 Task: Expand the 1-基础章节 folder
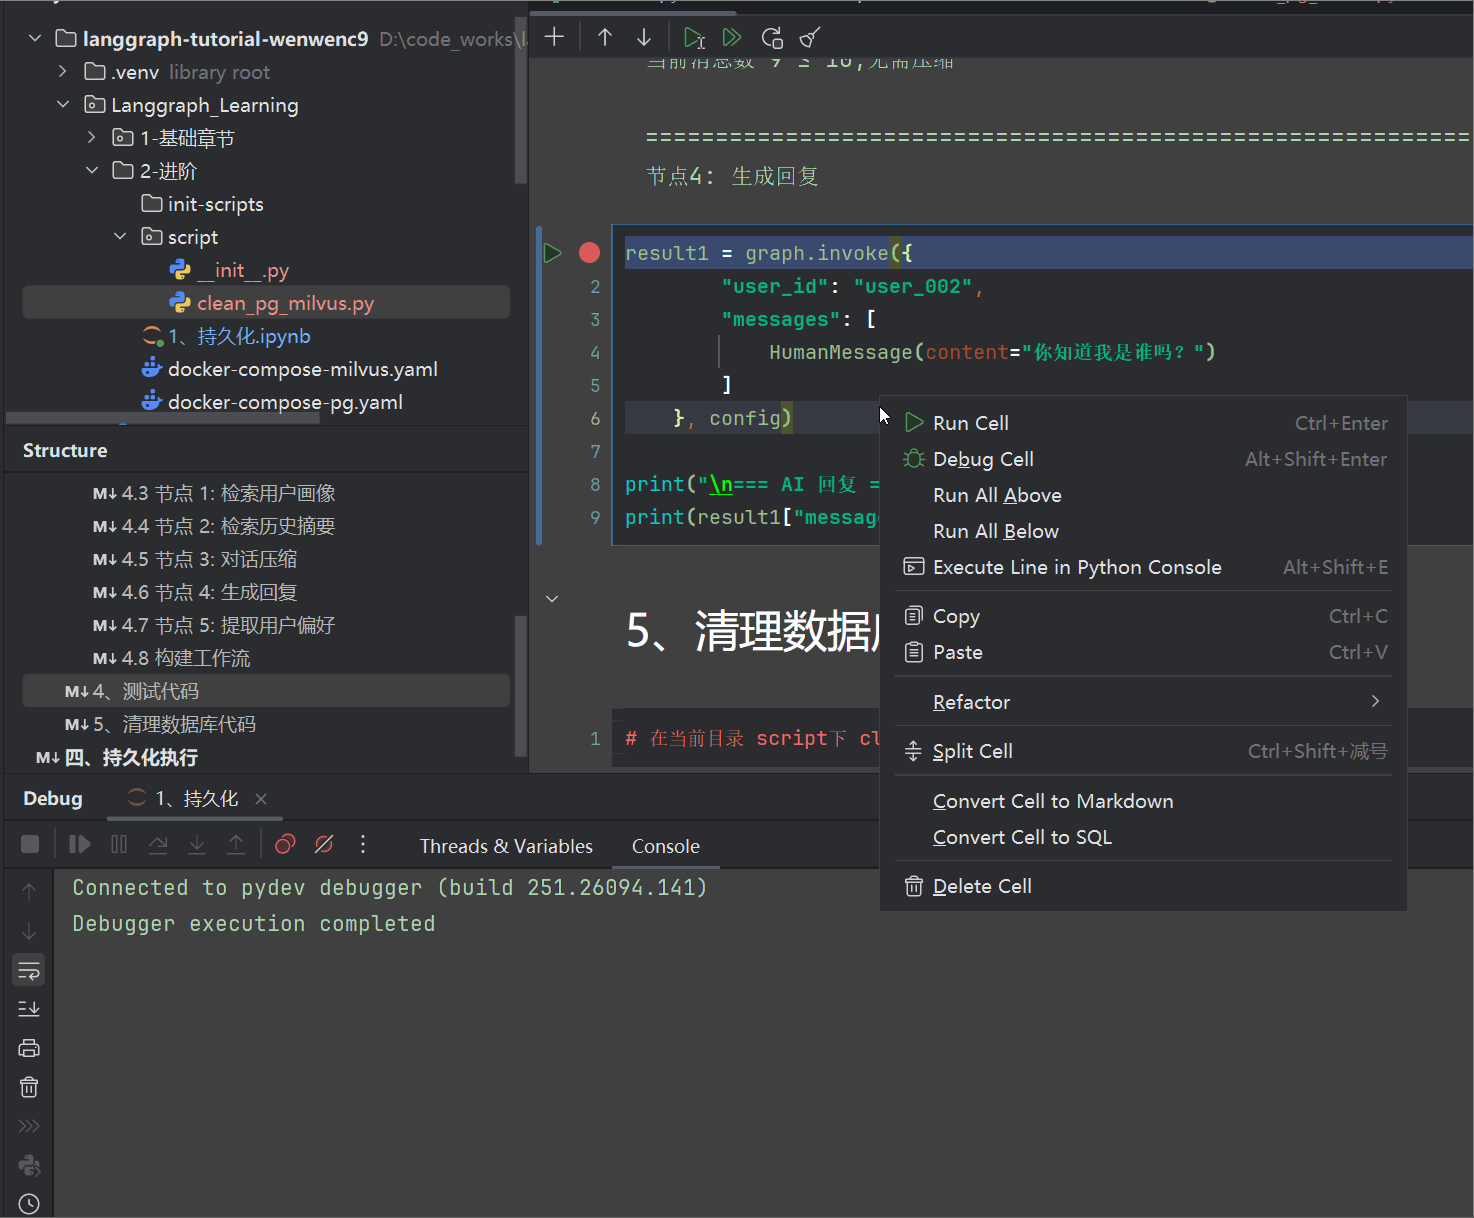(92, 138)
